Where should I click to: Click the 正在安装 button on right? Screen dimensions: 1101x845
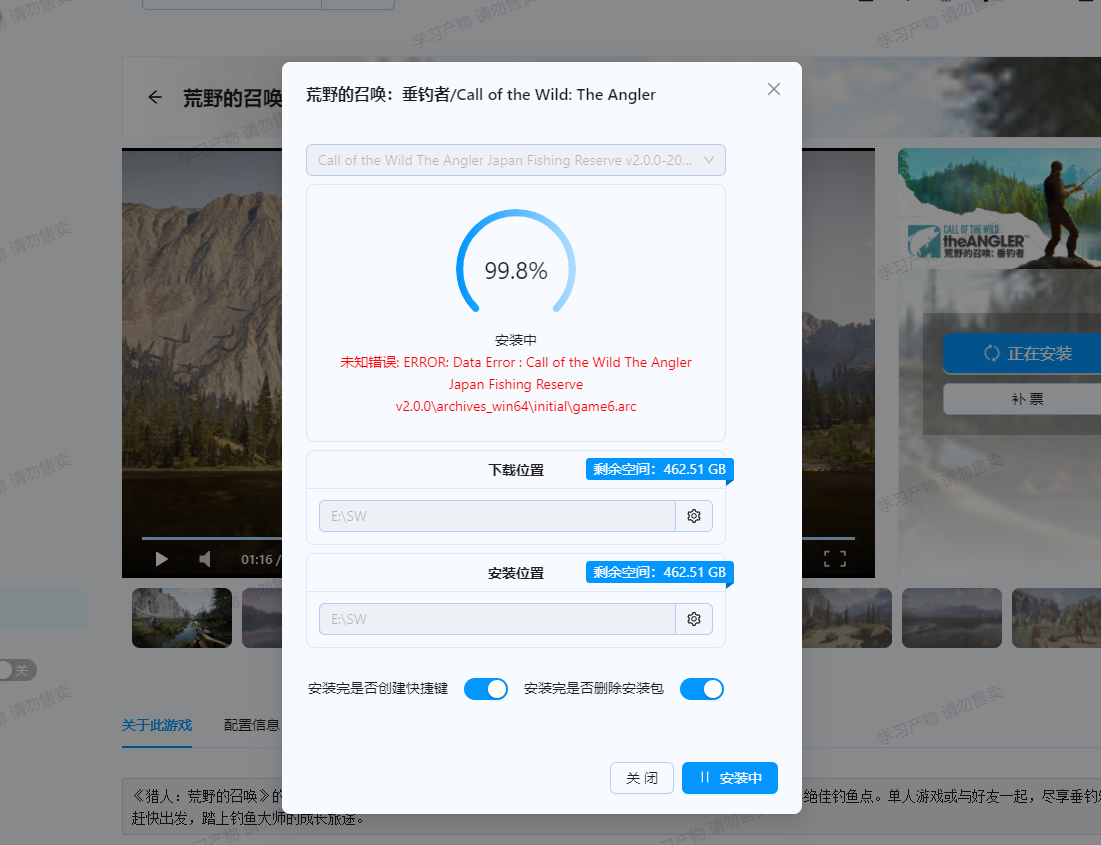(x=1022, y=353)
